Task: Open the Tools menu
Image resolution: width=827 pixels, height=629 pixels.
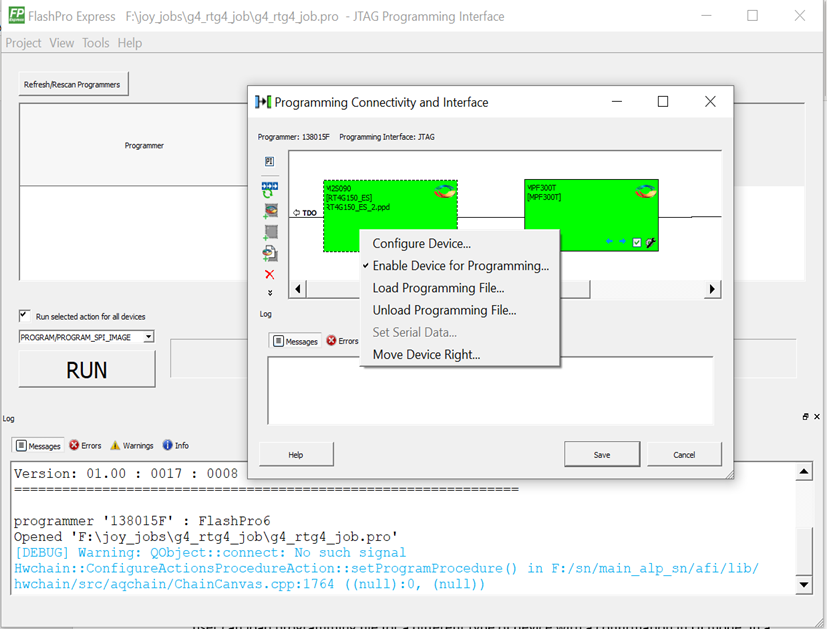Action: click(x=96, y=43)
